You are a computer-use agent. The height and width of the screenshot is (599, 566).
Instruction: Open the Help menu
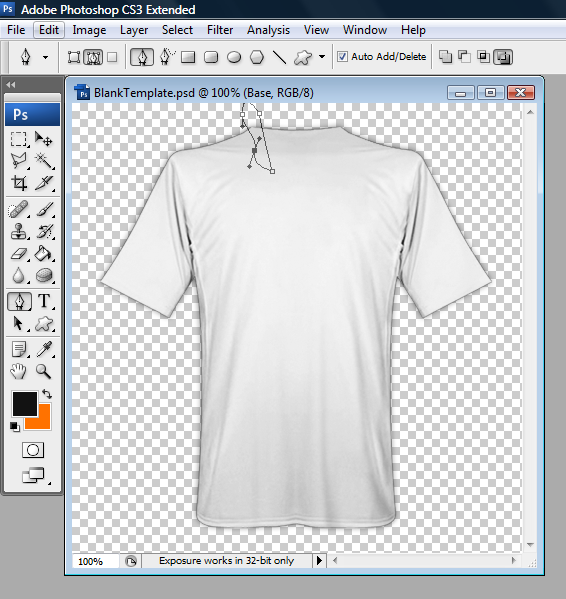click(x=413, y=30)
